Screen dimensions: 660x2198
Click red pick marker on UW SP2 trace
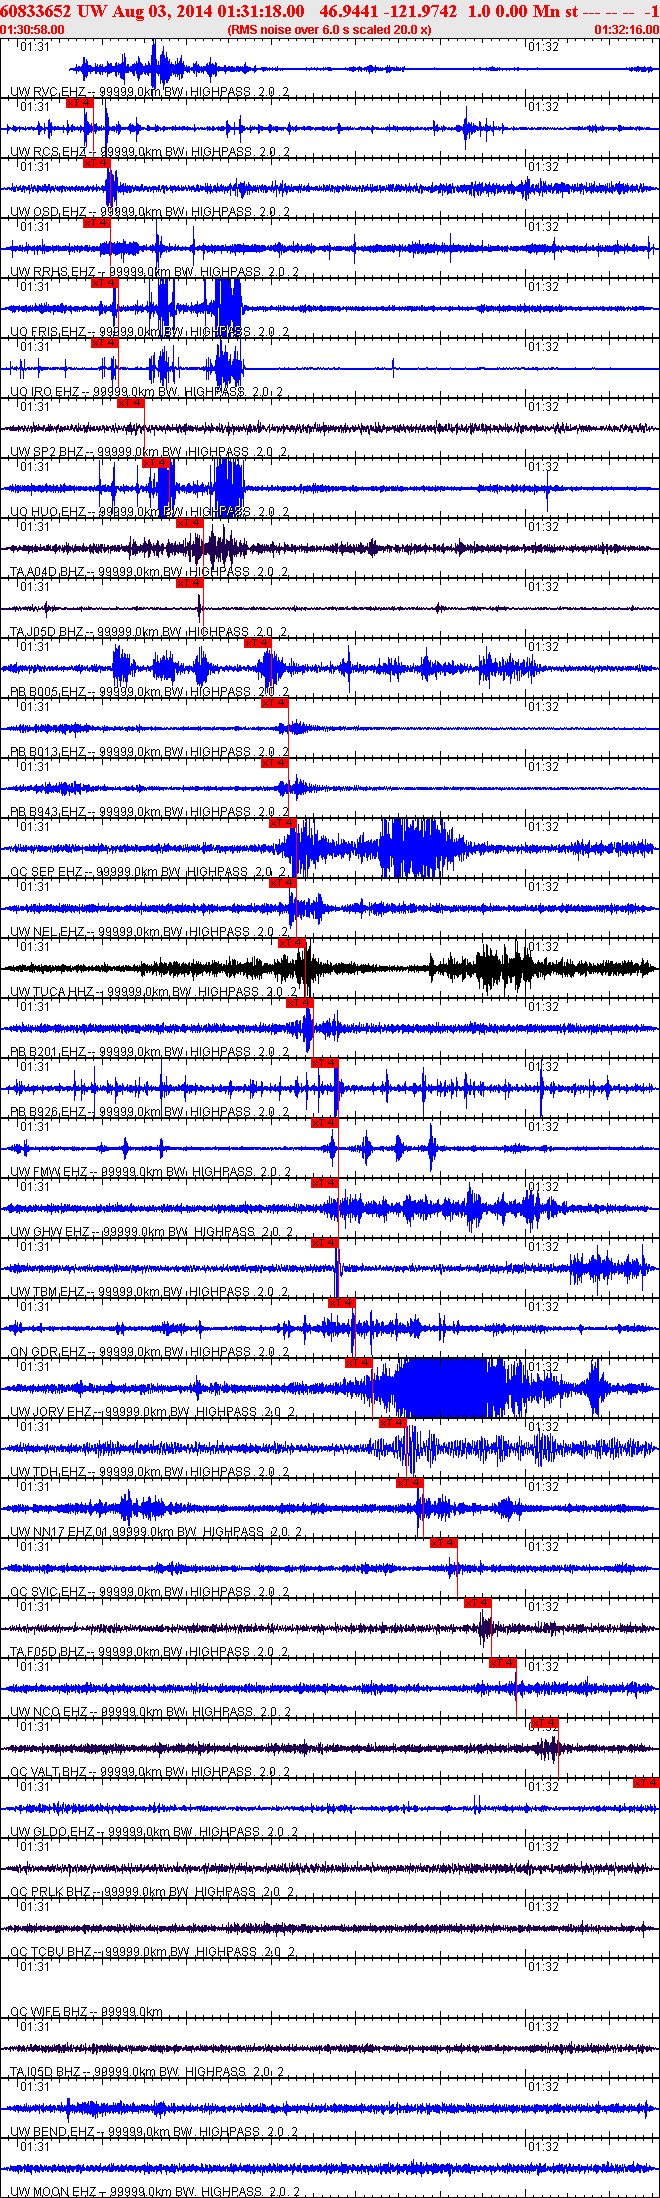(x=130, y=403)
